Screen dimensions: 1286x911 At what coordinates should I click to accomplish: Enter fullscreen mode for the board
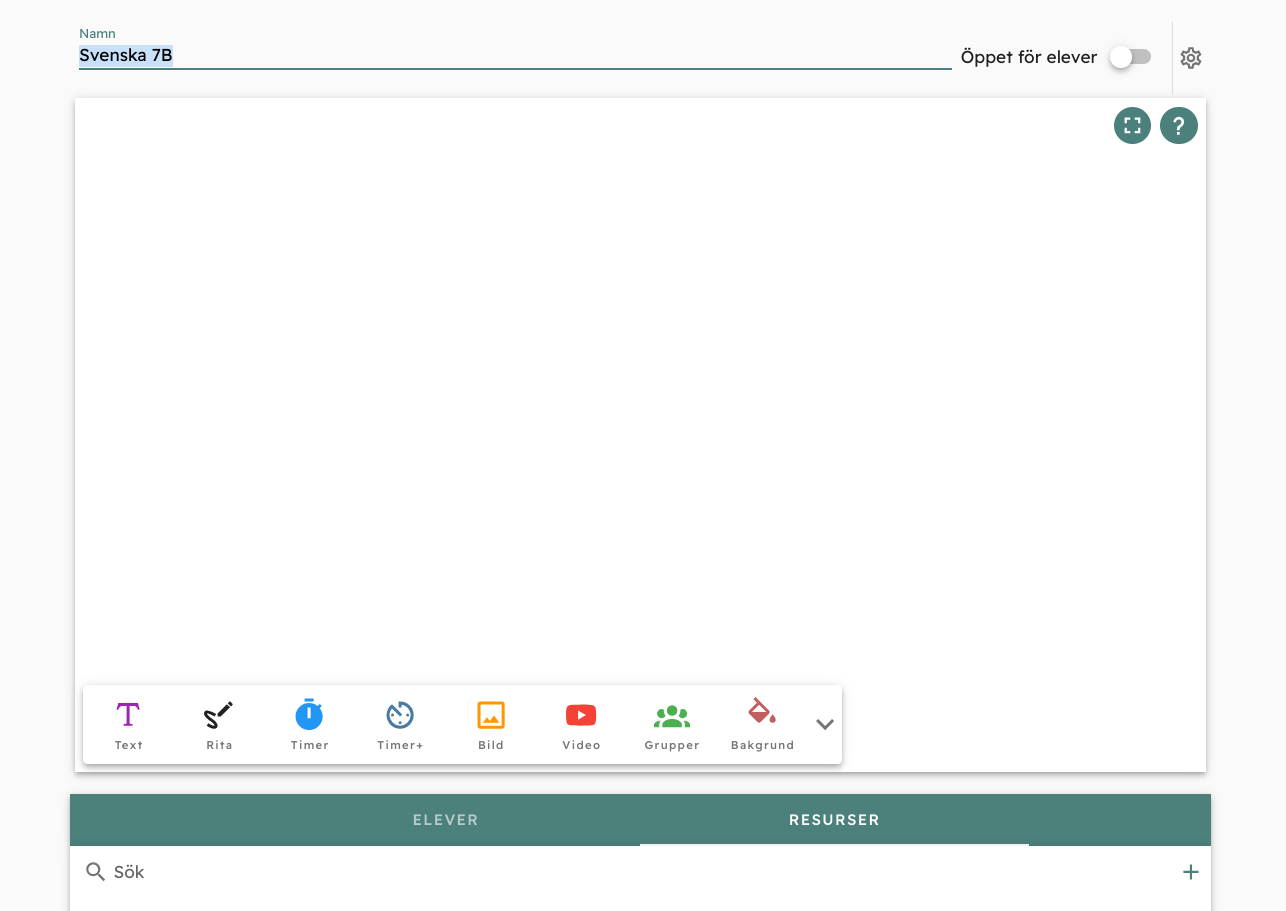1132,126
